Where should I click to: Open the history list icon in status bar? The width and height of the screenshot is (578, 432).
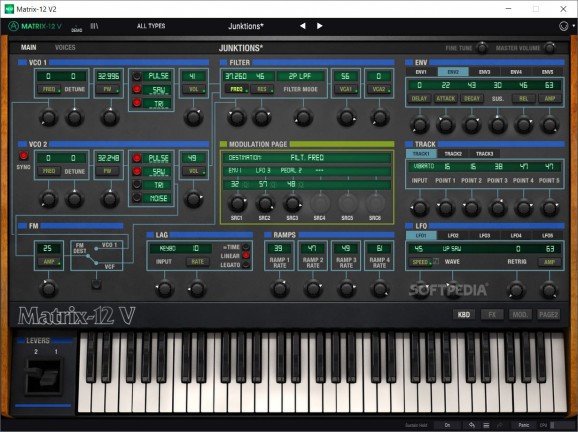point(486,425)
